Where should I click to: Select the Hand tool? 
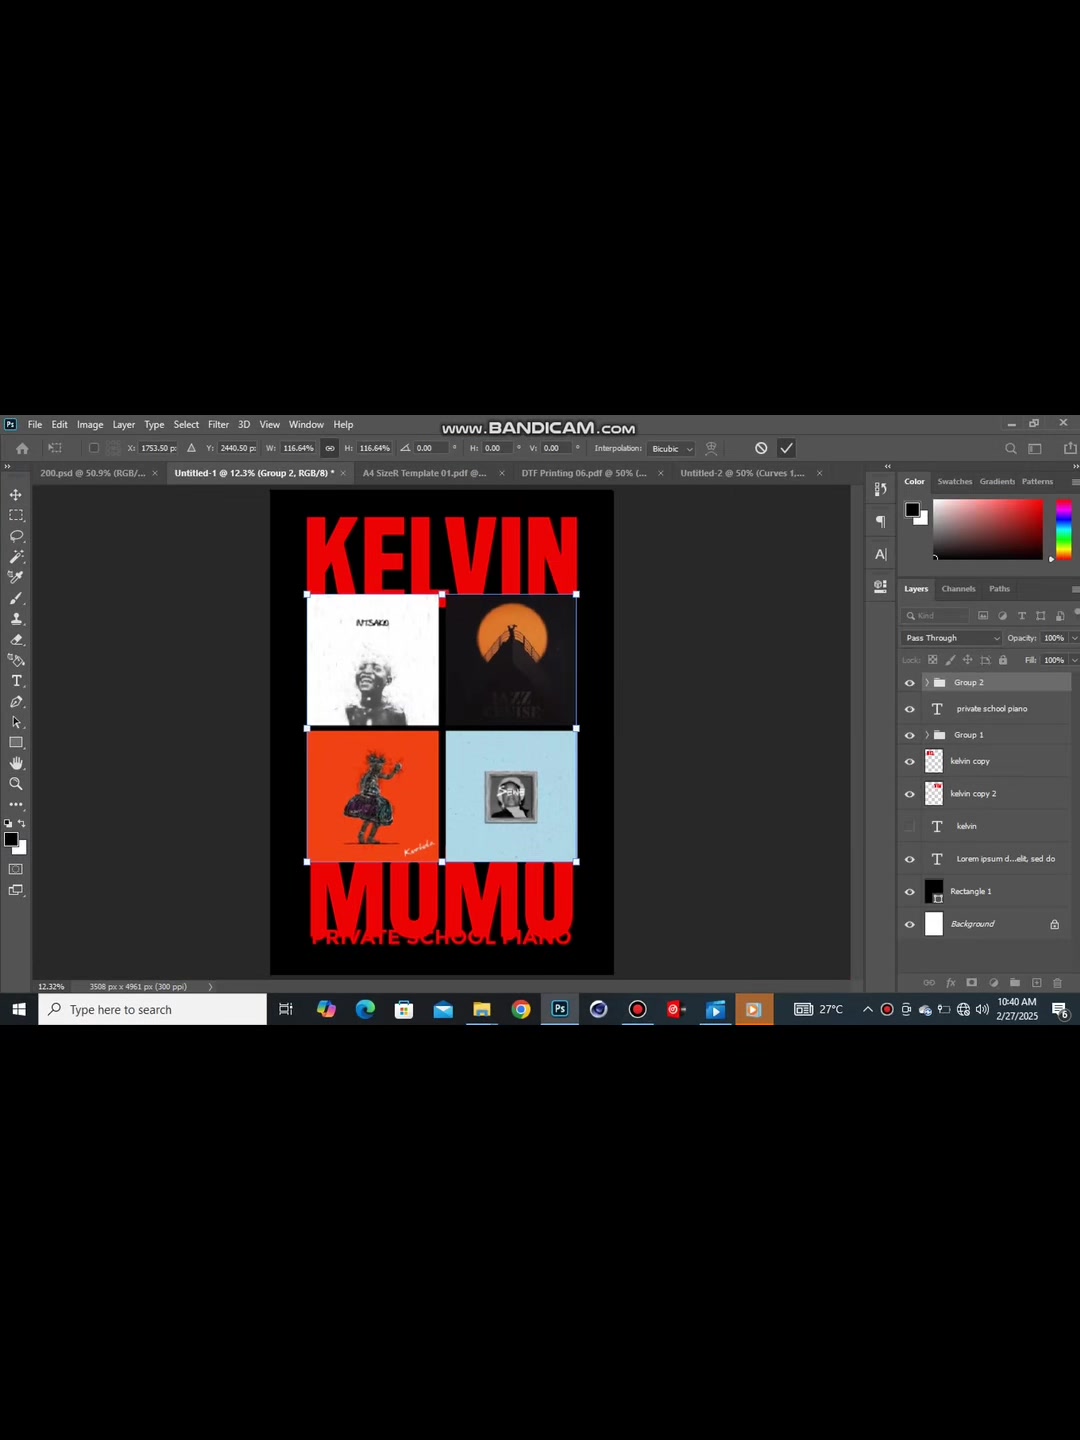coord(16,763)
